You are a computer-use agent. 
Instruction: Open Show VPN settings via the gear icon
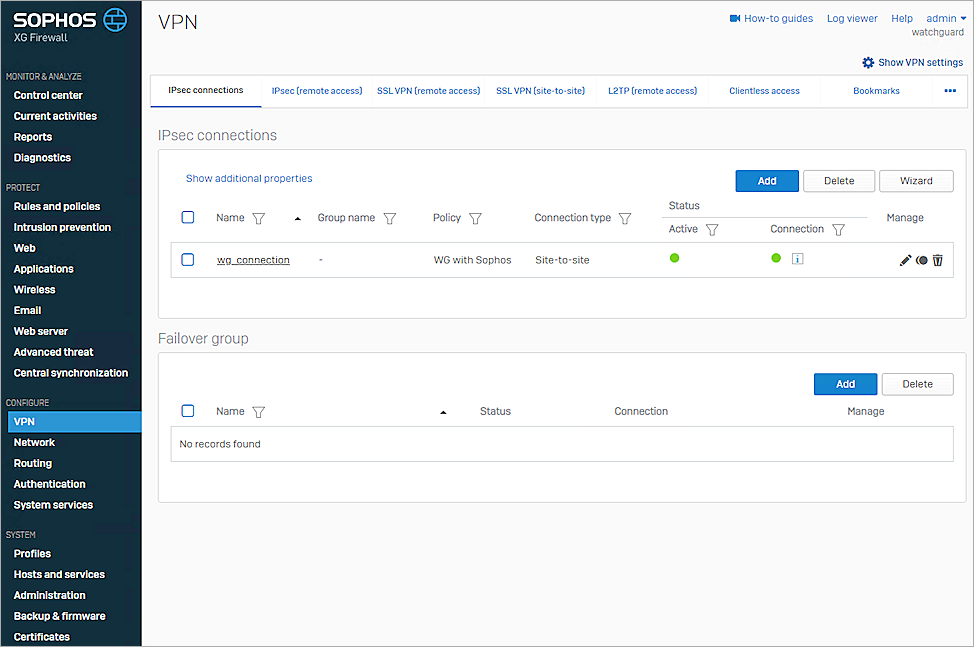pyautogui.click(x=868, y=62)
